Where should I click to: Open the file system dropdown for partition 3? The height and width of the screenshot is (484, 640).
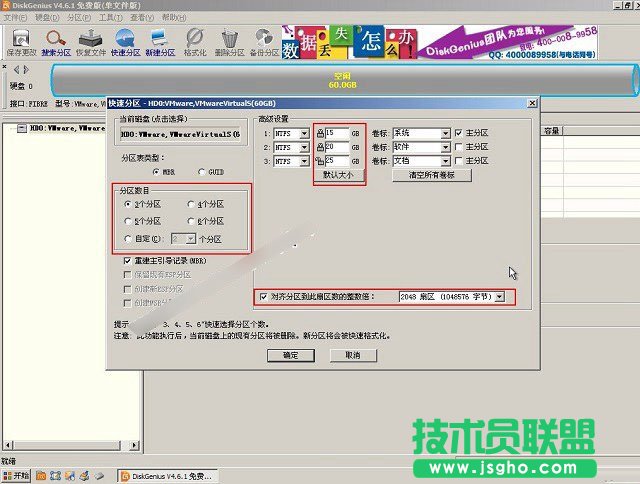pyautogui.click(x=304, y=161)
